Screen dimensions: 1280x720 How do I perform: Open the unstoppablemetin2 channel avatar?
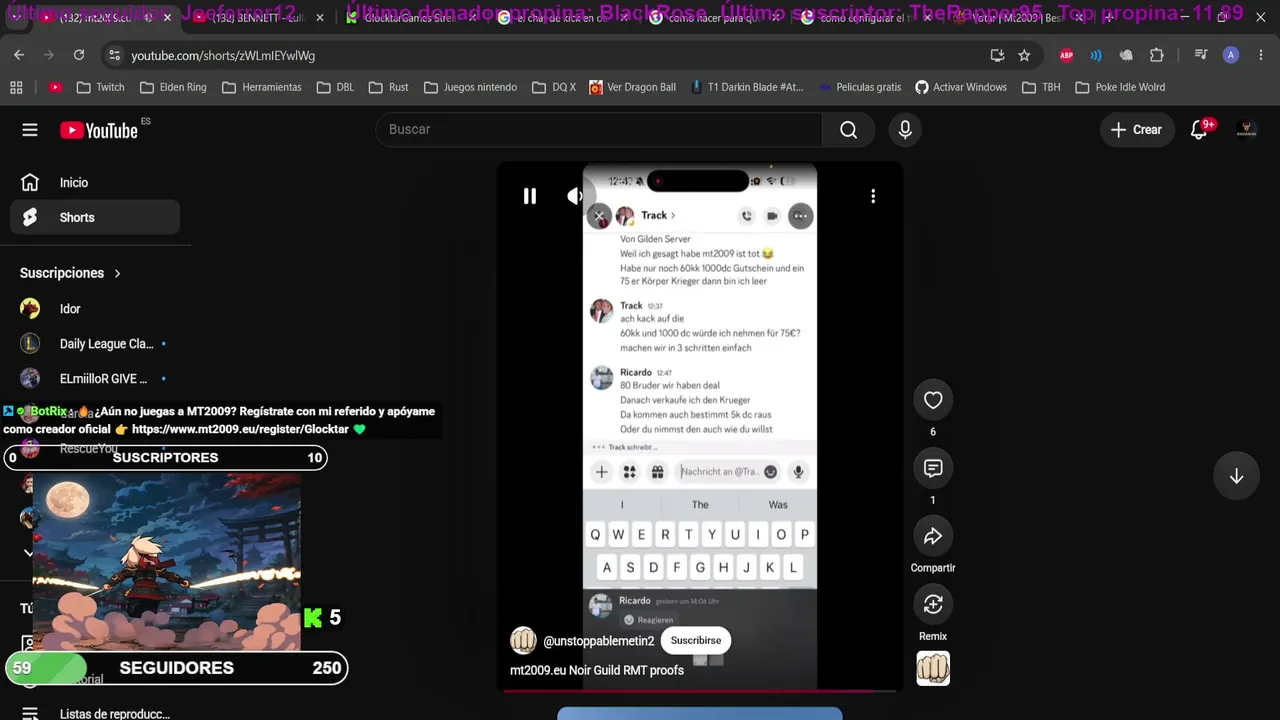click(x=523, y=640)
